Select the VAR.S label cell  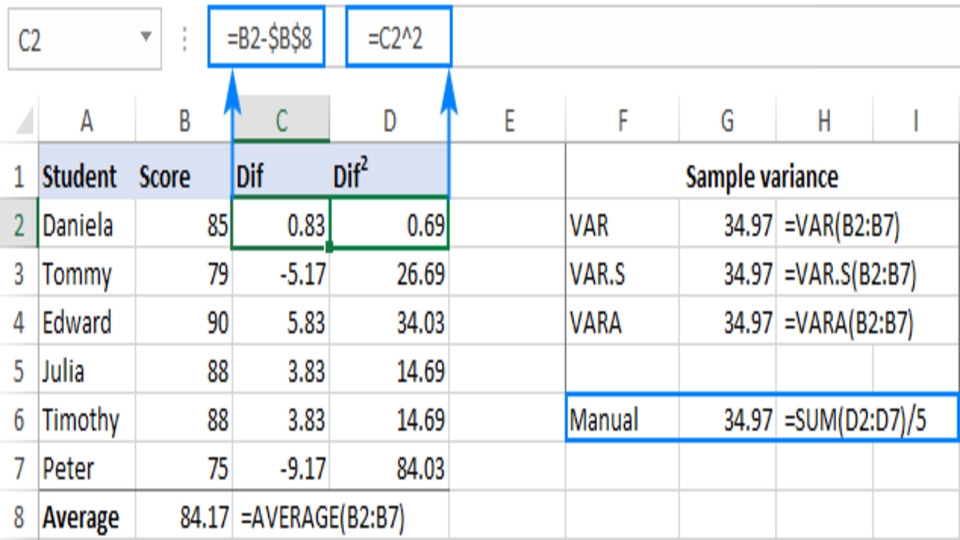click(622, 273)
